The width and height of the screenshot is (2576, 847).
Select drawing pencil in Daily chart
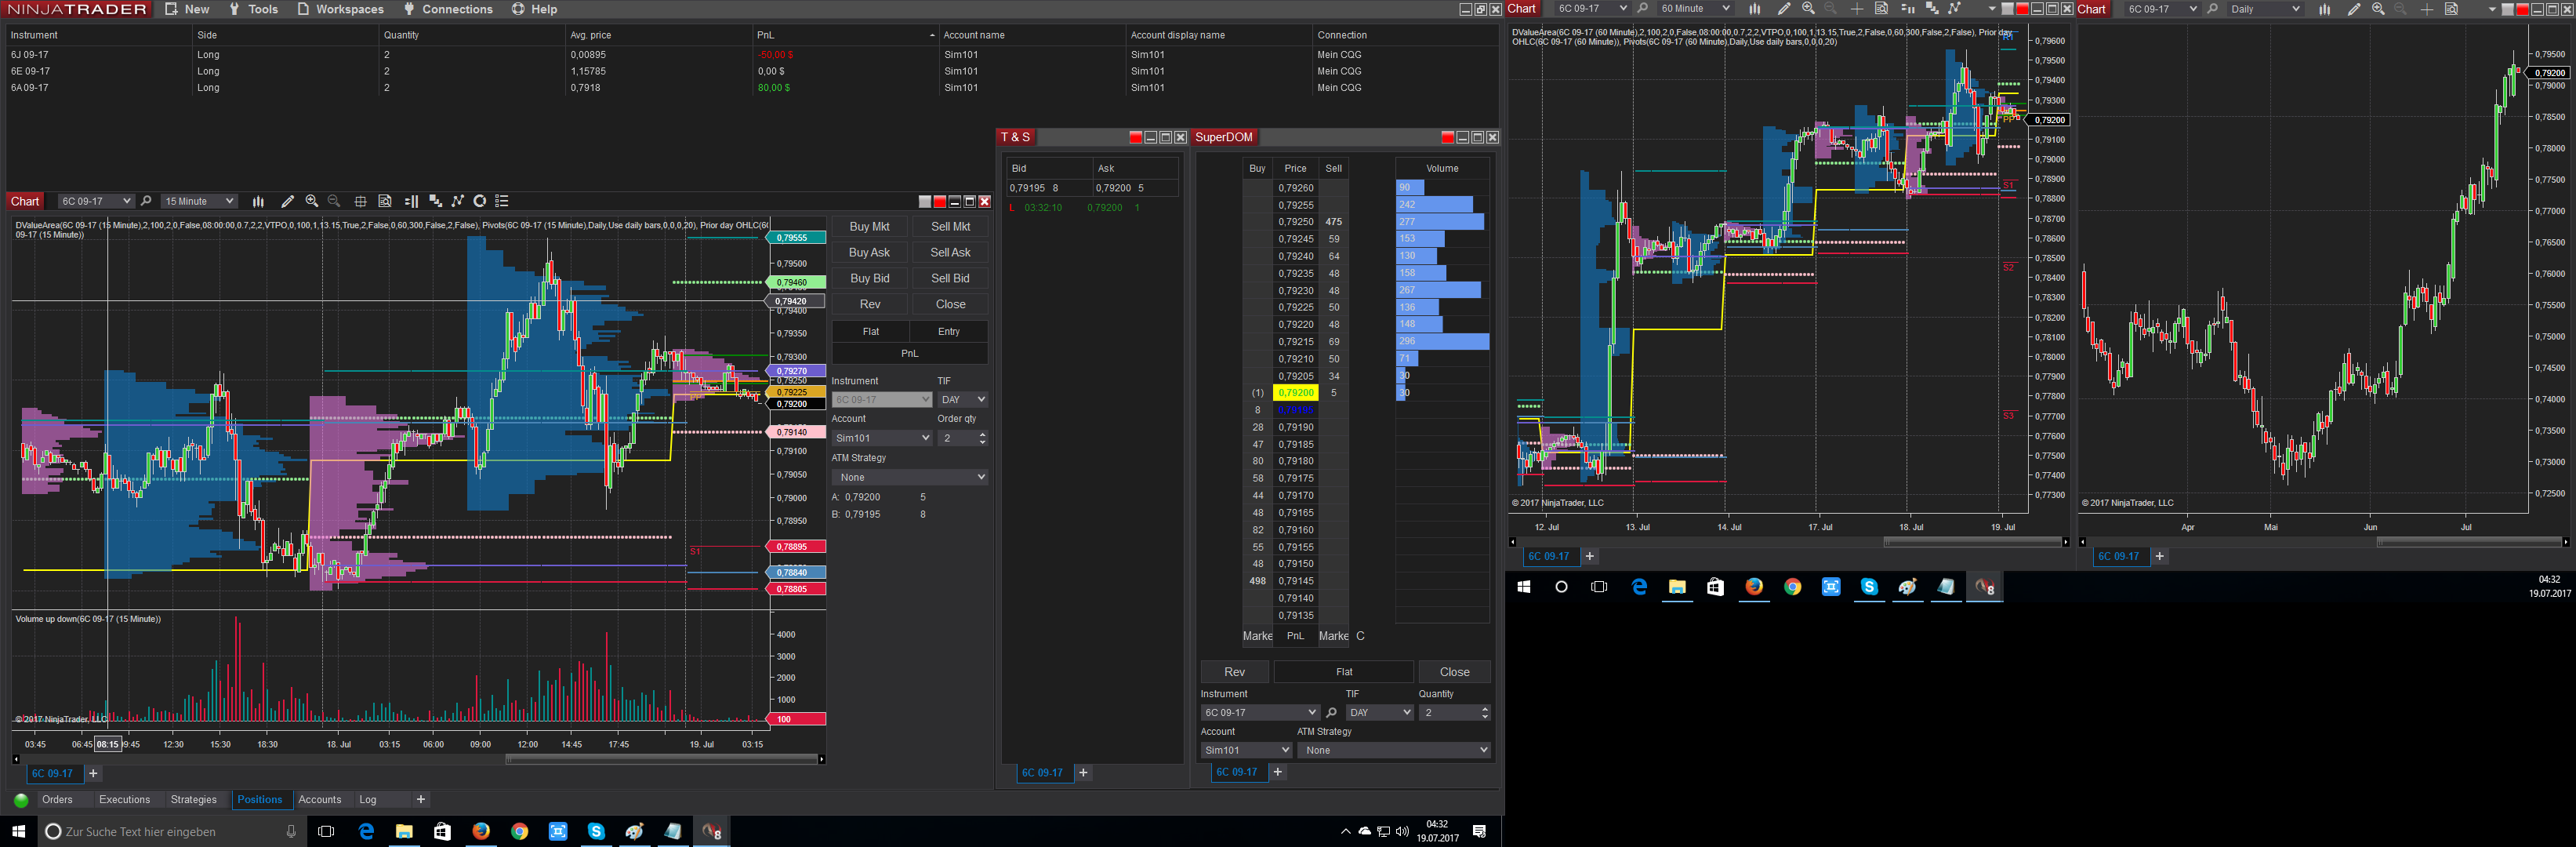(x=2353, y=9)
